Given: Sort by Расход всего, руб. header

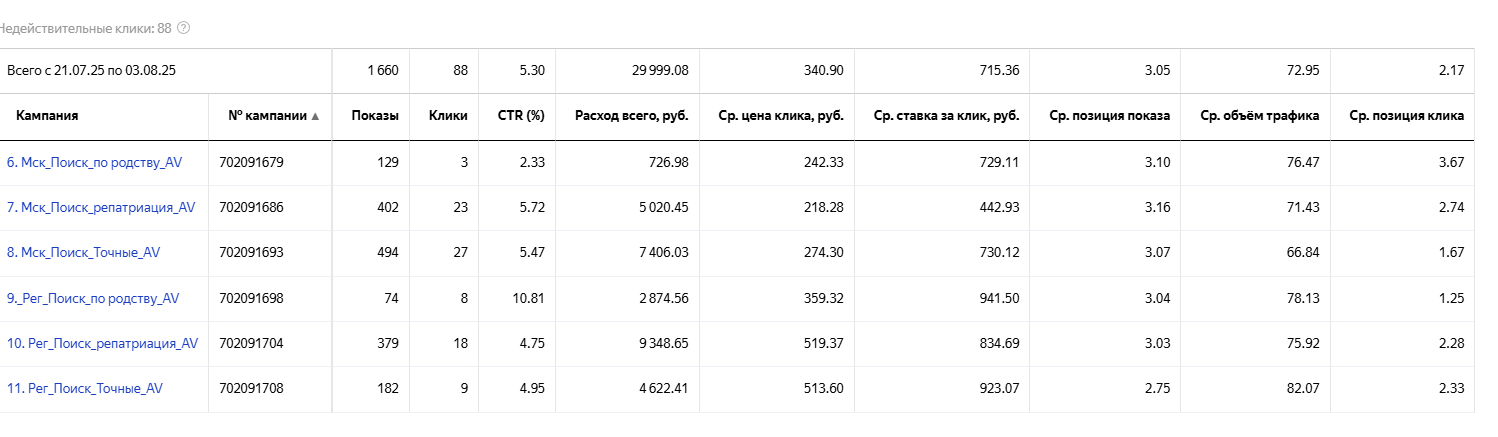Looking at the screenshot, I should pyautogui.click(x=632, y=116).
